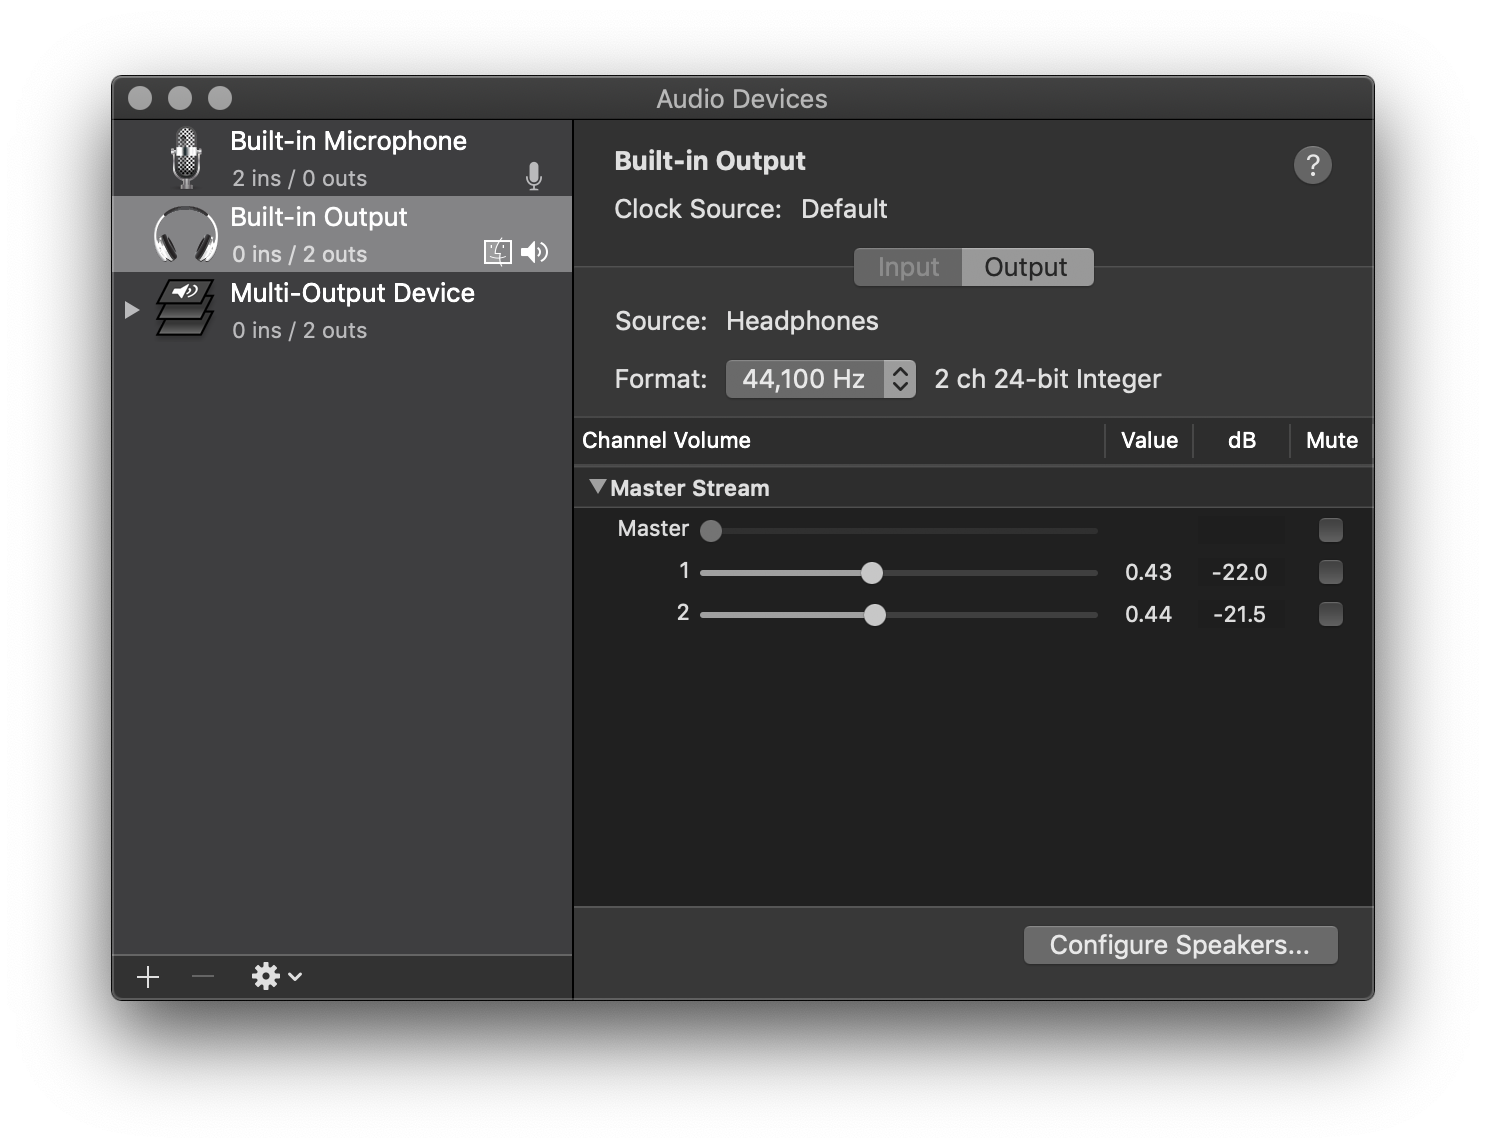Click the channel 1 dB field -22.0
Viewport: 1486px width, 1148px height.
tap(1240, 572)
